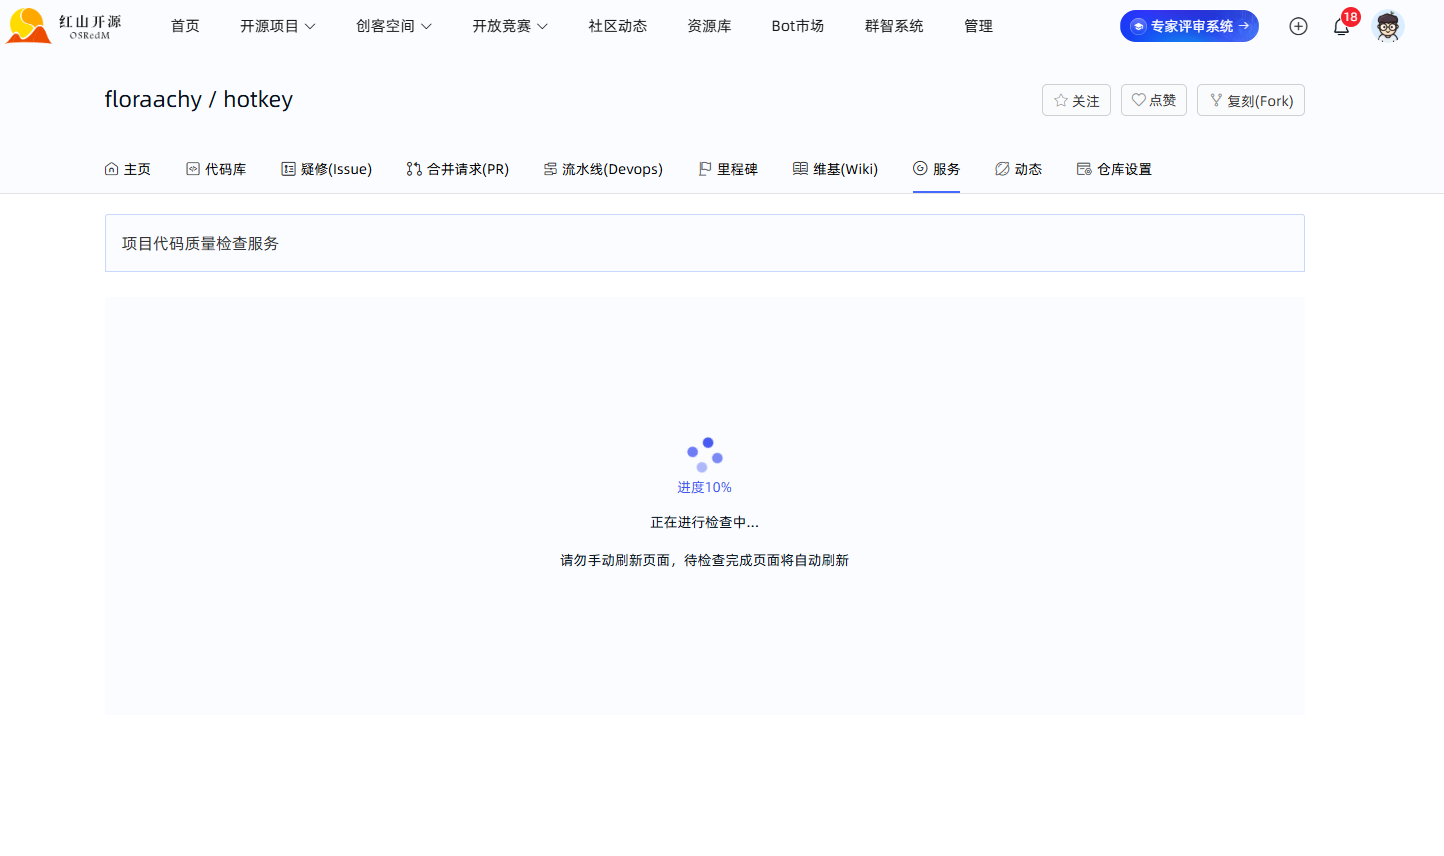Click the plus create icon
Image resolution: width=1444 pixels, height=856 pixels.
(1298, 26)
